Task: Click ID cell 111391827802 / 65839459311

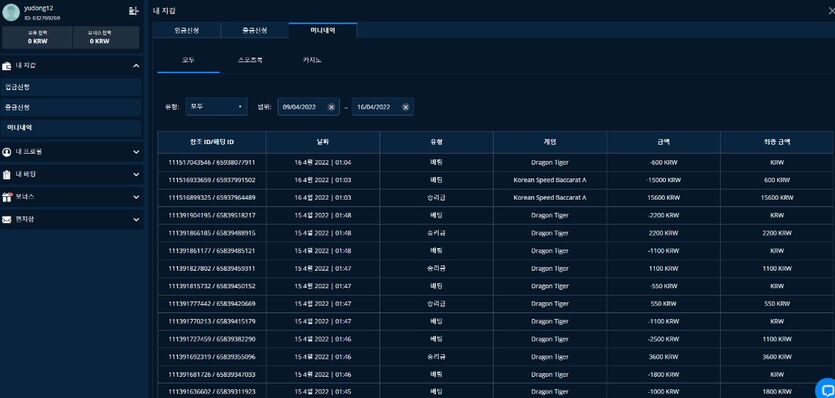Action: [212, 269]
